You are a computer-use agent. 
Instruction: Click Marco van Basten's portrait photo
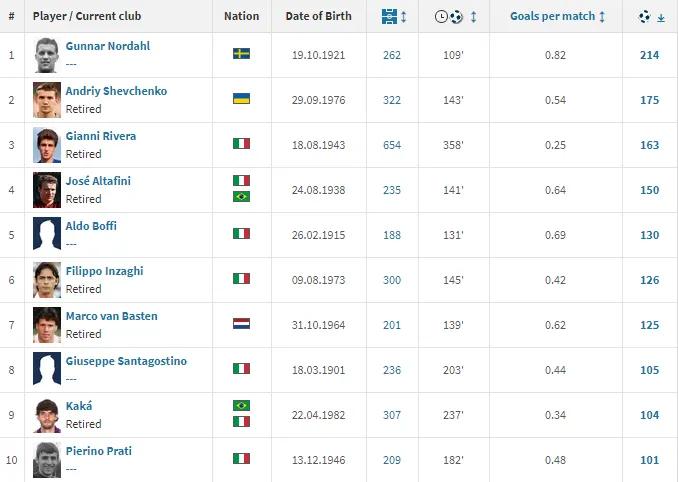[x=46, y=324]
